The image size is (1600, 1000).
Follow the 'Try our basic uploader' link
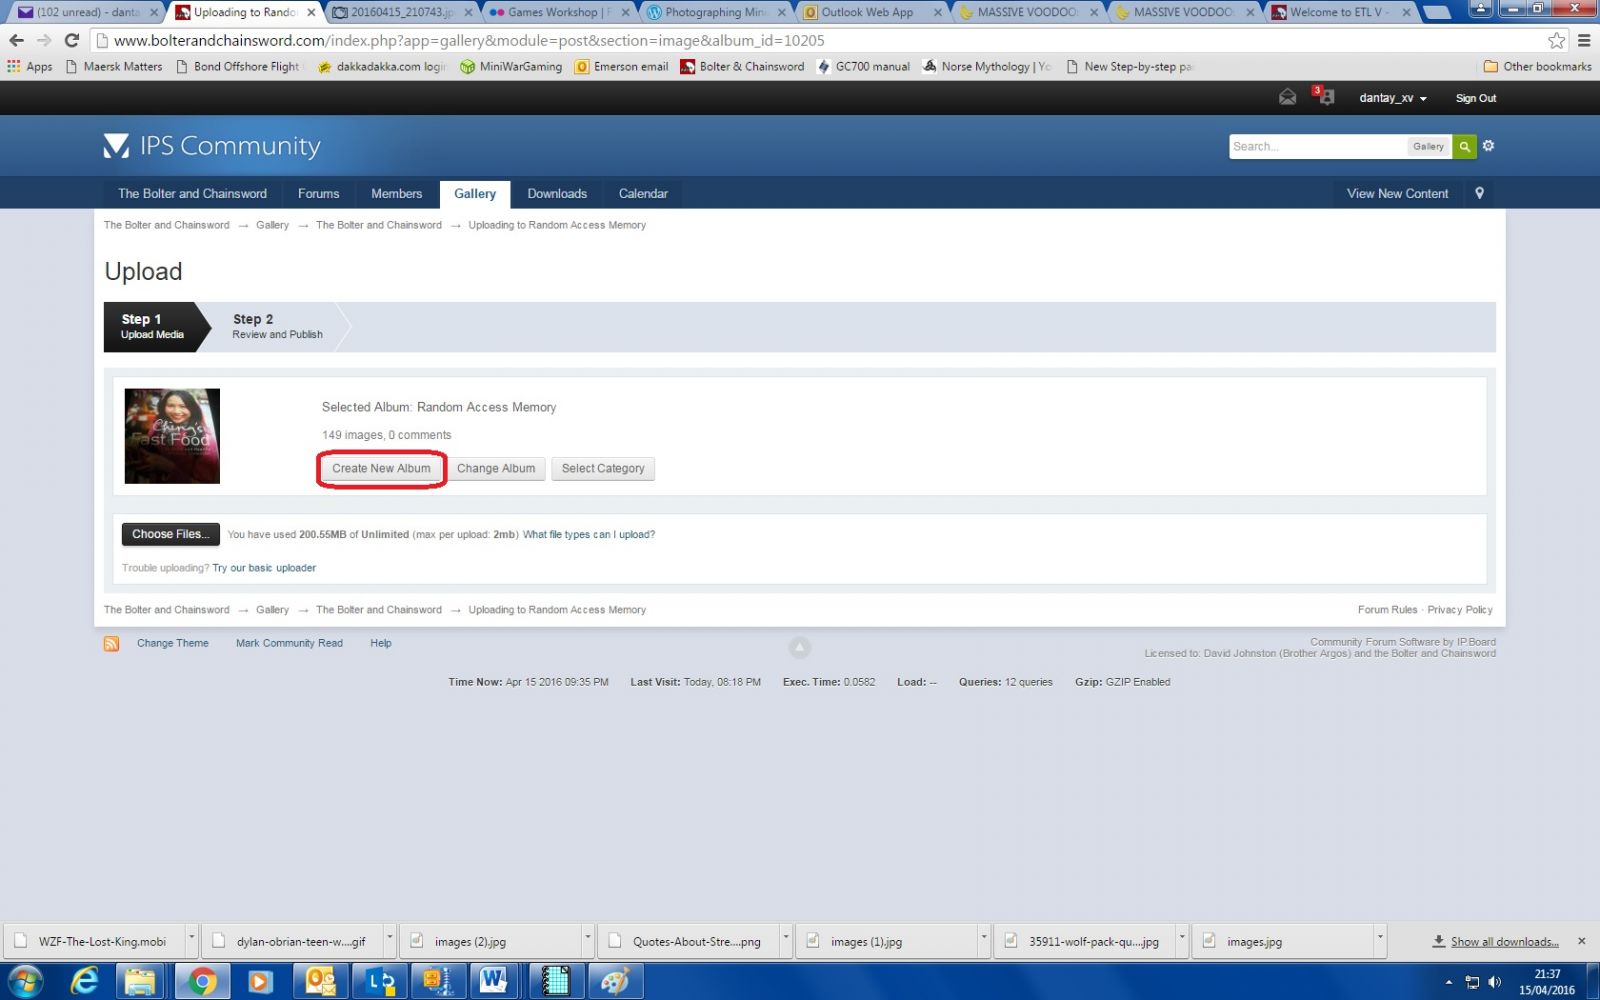pos(264,568)
